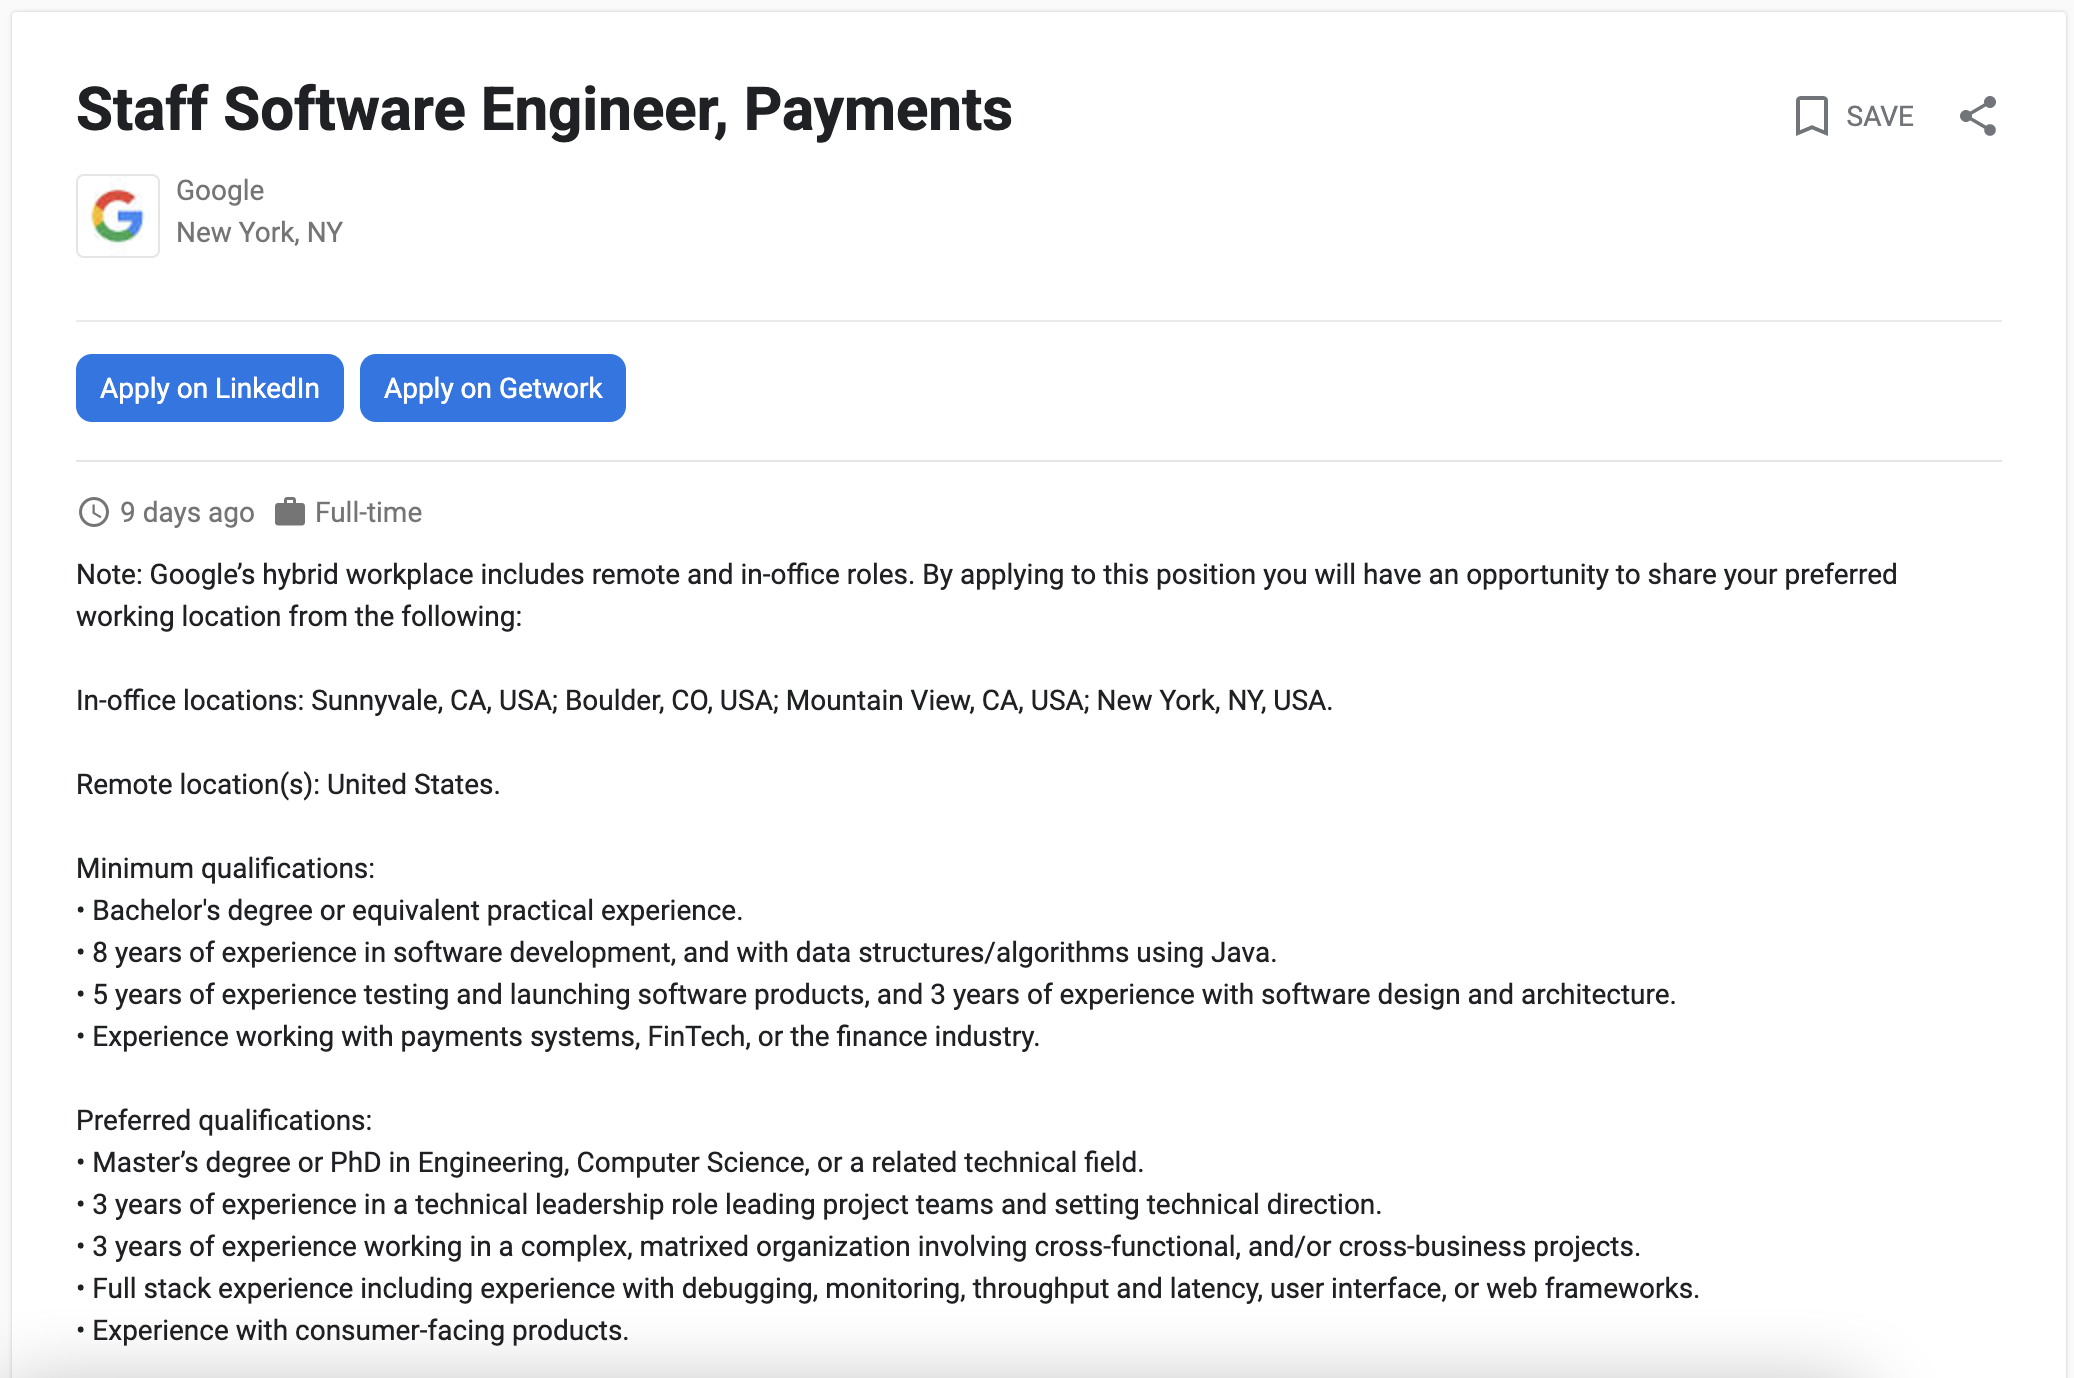Click the bookmark icon to save this job
Image resolution: width=2074 pixels, height=1378 pixels.
tap(1810, 116)
